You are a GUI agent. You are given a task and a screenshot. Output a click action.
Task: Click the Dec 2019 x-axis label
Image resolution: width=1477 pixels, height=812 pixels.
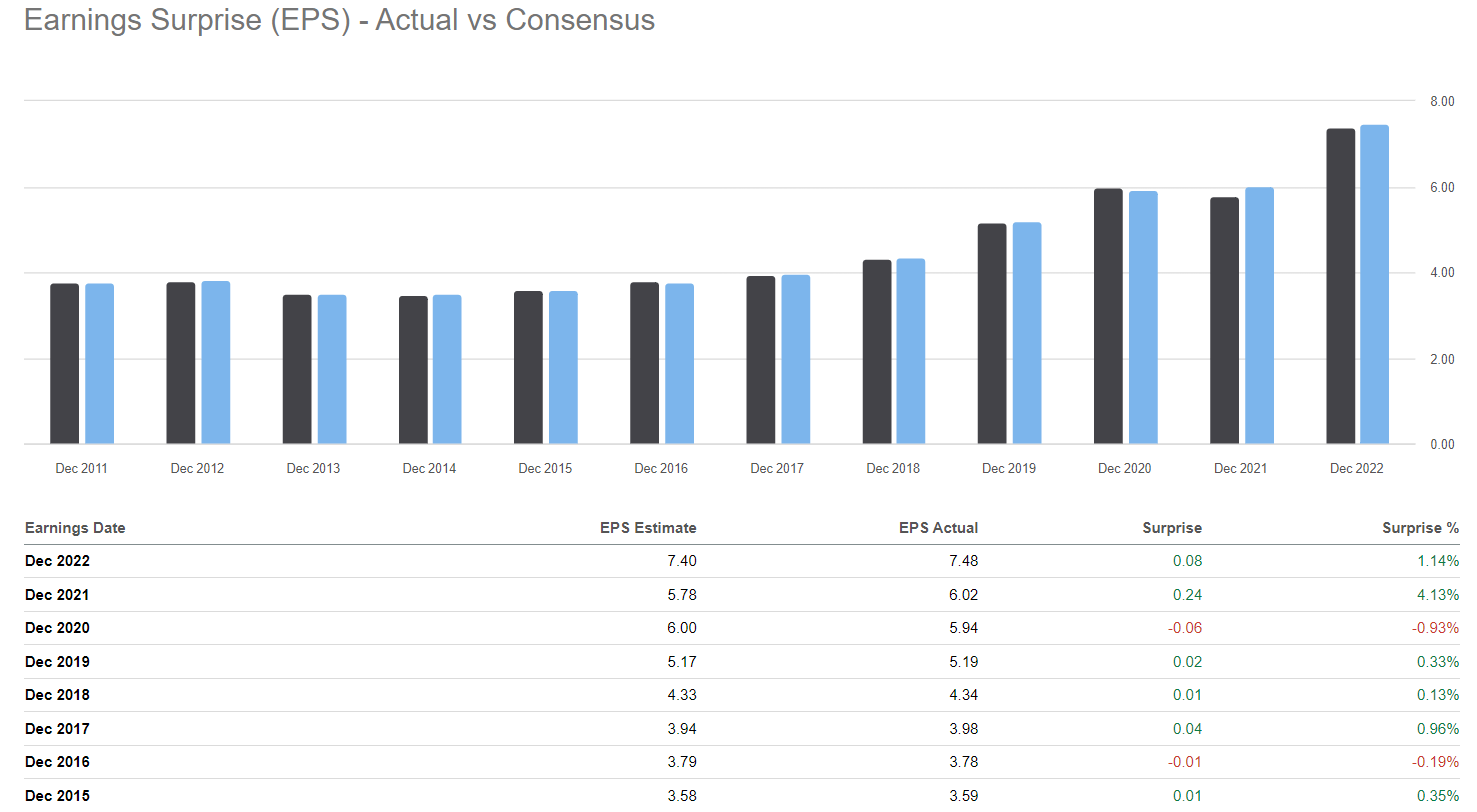[1009, 468]
